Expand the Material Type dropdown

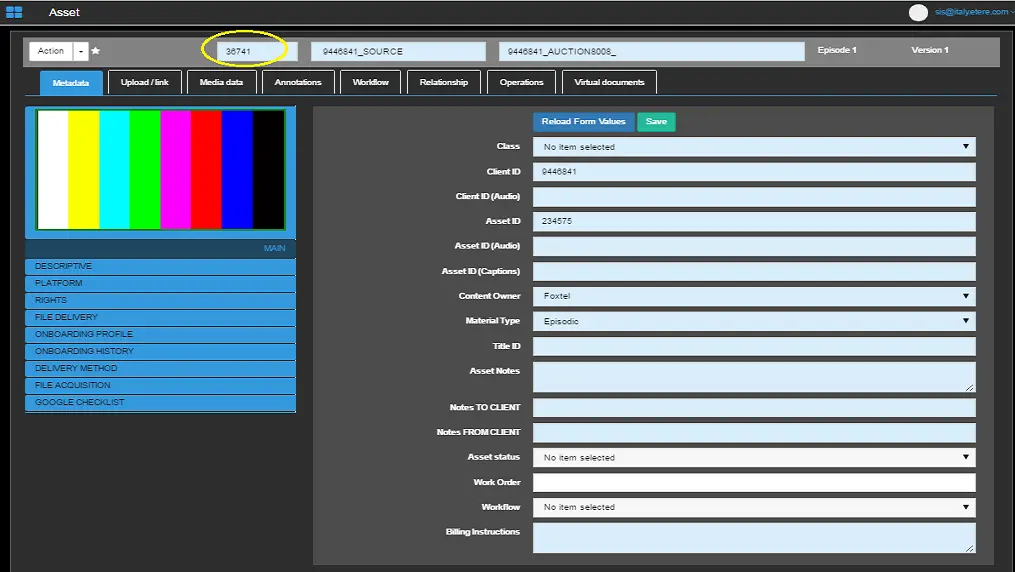click(753, 321)
